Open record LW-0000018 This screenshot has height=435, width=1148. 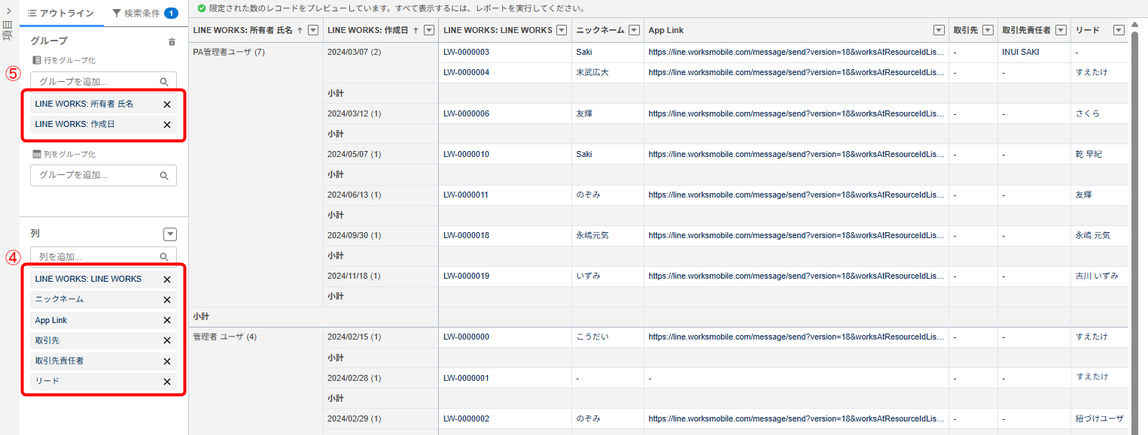(x=466, y=235)
